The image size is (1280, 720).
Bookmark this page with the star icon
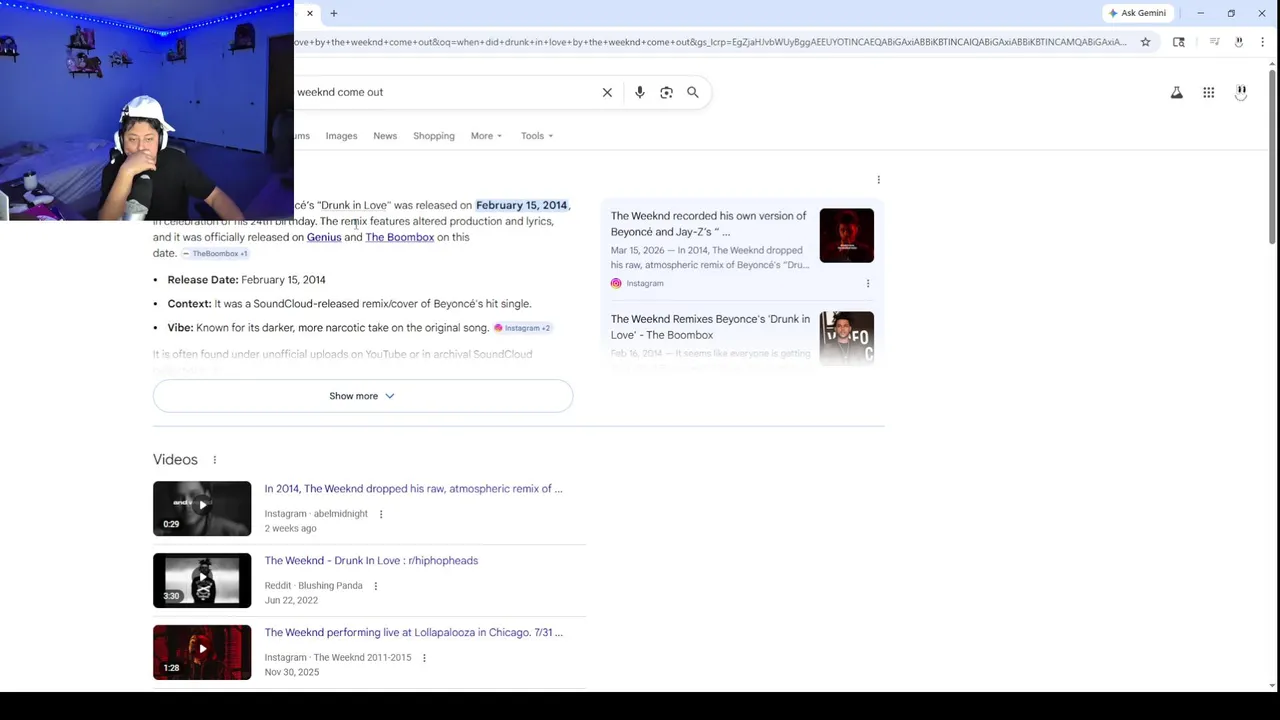pos(1146,42)
